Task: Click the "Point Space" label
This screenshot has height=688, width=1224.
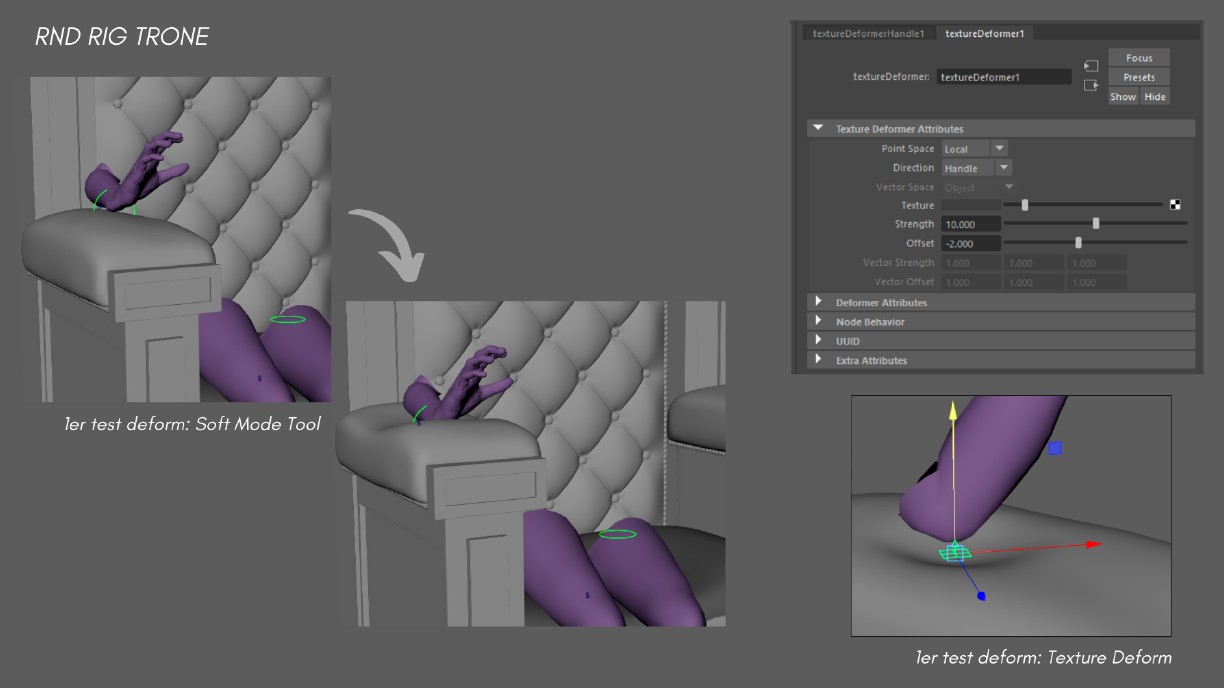Action: click(x=907, y=149)
